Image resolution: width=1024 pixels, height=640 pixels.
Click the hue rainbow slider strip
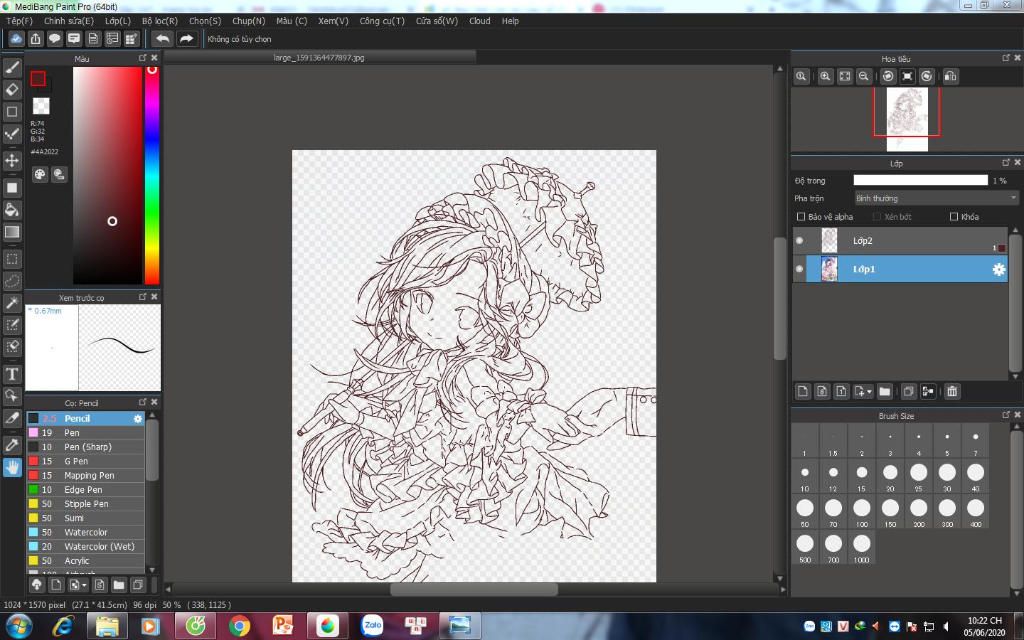pos(152,175)
